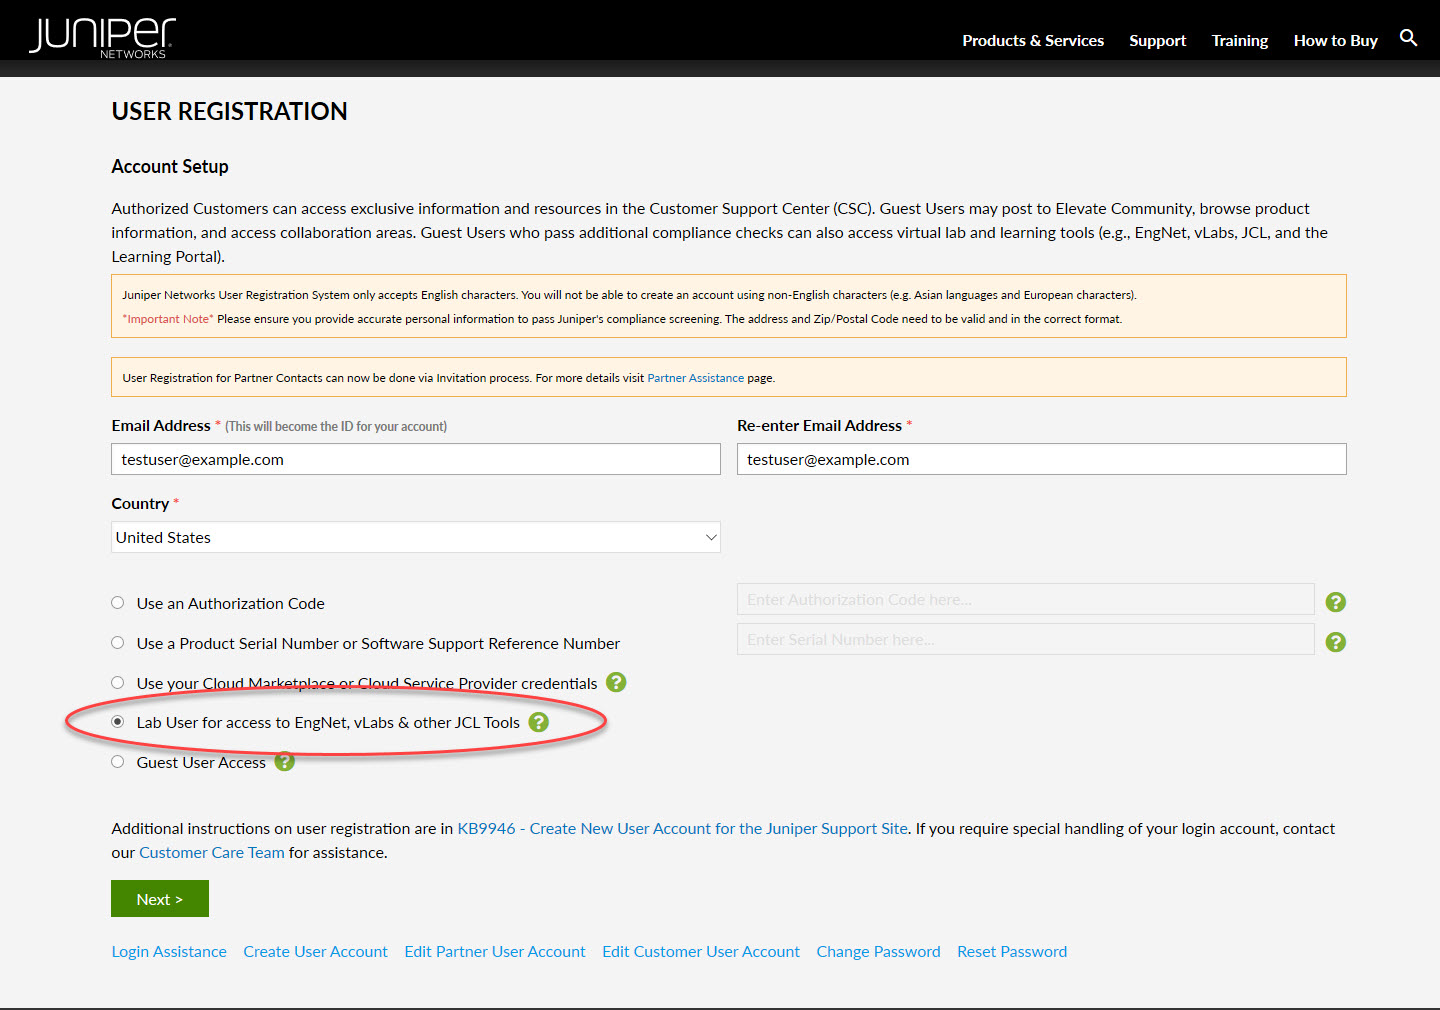Image resolution: width=1440 pixels, height=1010 pixels.
Task: Click the Serial Number input field
Action: click(x=1026, y=639)
